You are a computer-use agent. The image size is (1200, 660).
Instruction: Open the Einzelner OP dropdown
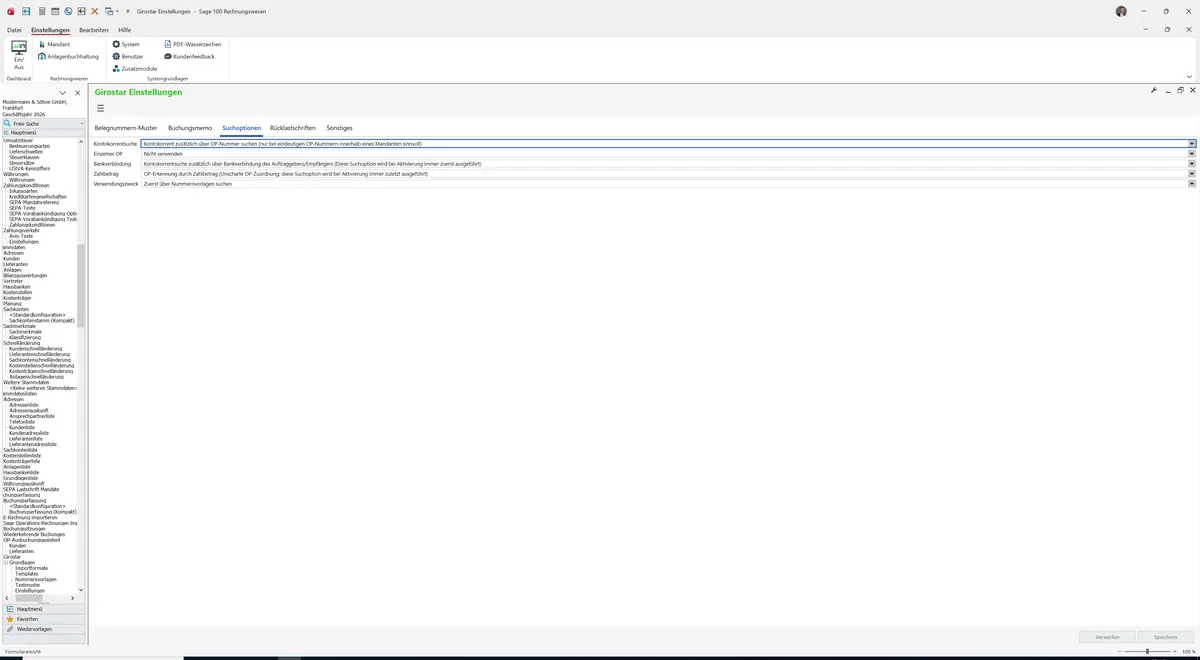[1192, 154]
